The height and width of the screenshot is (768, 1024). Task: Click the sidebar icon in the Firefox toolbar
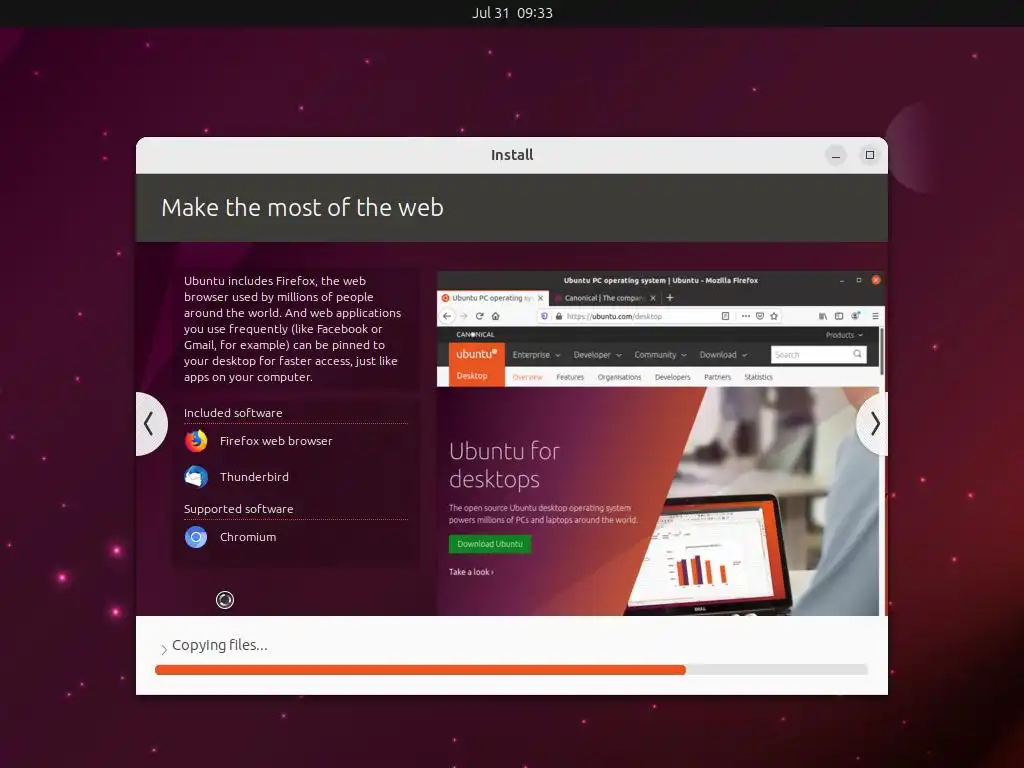click(x=839, y=316)
